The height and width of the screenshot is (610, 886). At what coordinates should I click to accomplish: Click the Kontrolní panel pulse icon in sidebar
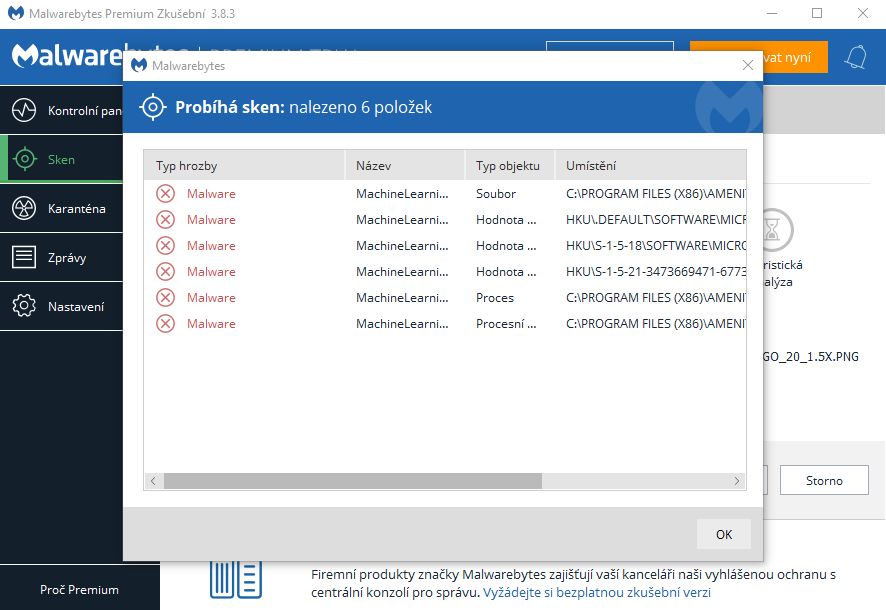point(24,110)
